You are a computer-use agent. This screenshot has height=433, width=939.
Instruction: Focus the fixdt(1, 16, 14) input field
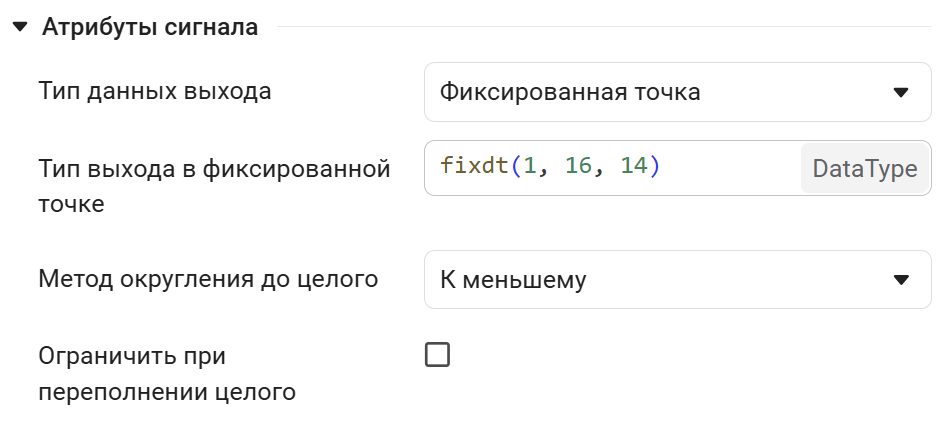[x=720, y=168]
